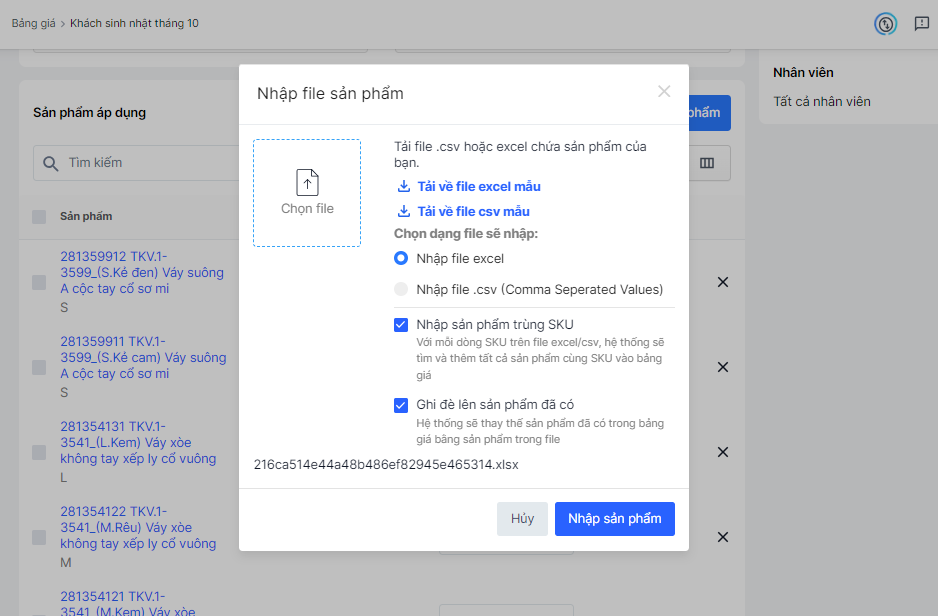Remove product 281354131 with its X icon
The width and height of the screenshot is (938, 616).
point(723,452)
